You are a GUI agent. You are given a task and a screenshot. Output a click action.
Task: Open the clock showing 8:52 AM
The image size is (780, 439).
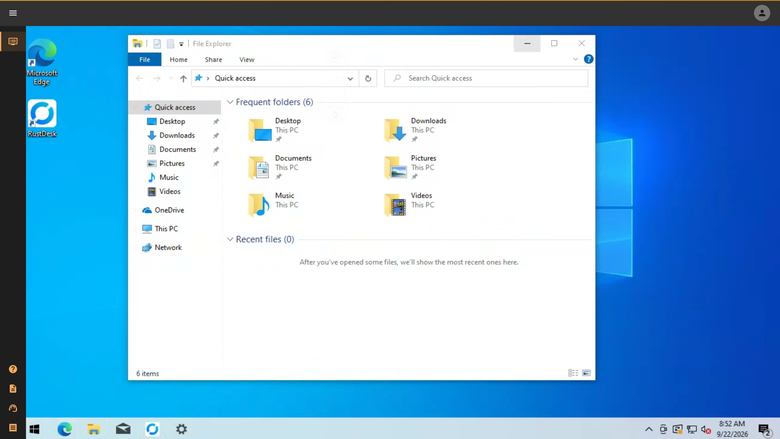click(x=732, y=429)
